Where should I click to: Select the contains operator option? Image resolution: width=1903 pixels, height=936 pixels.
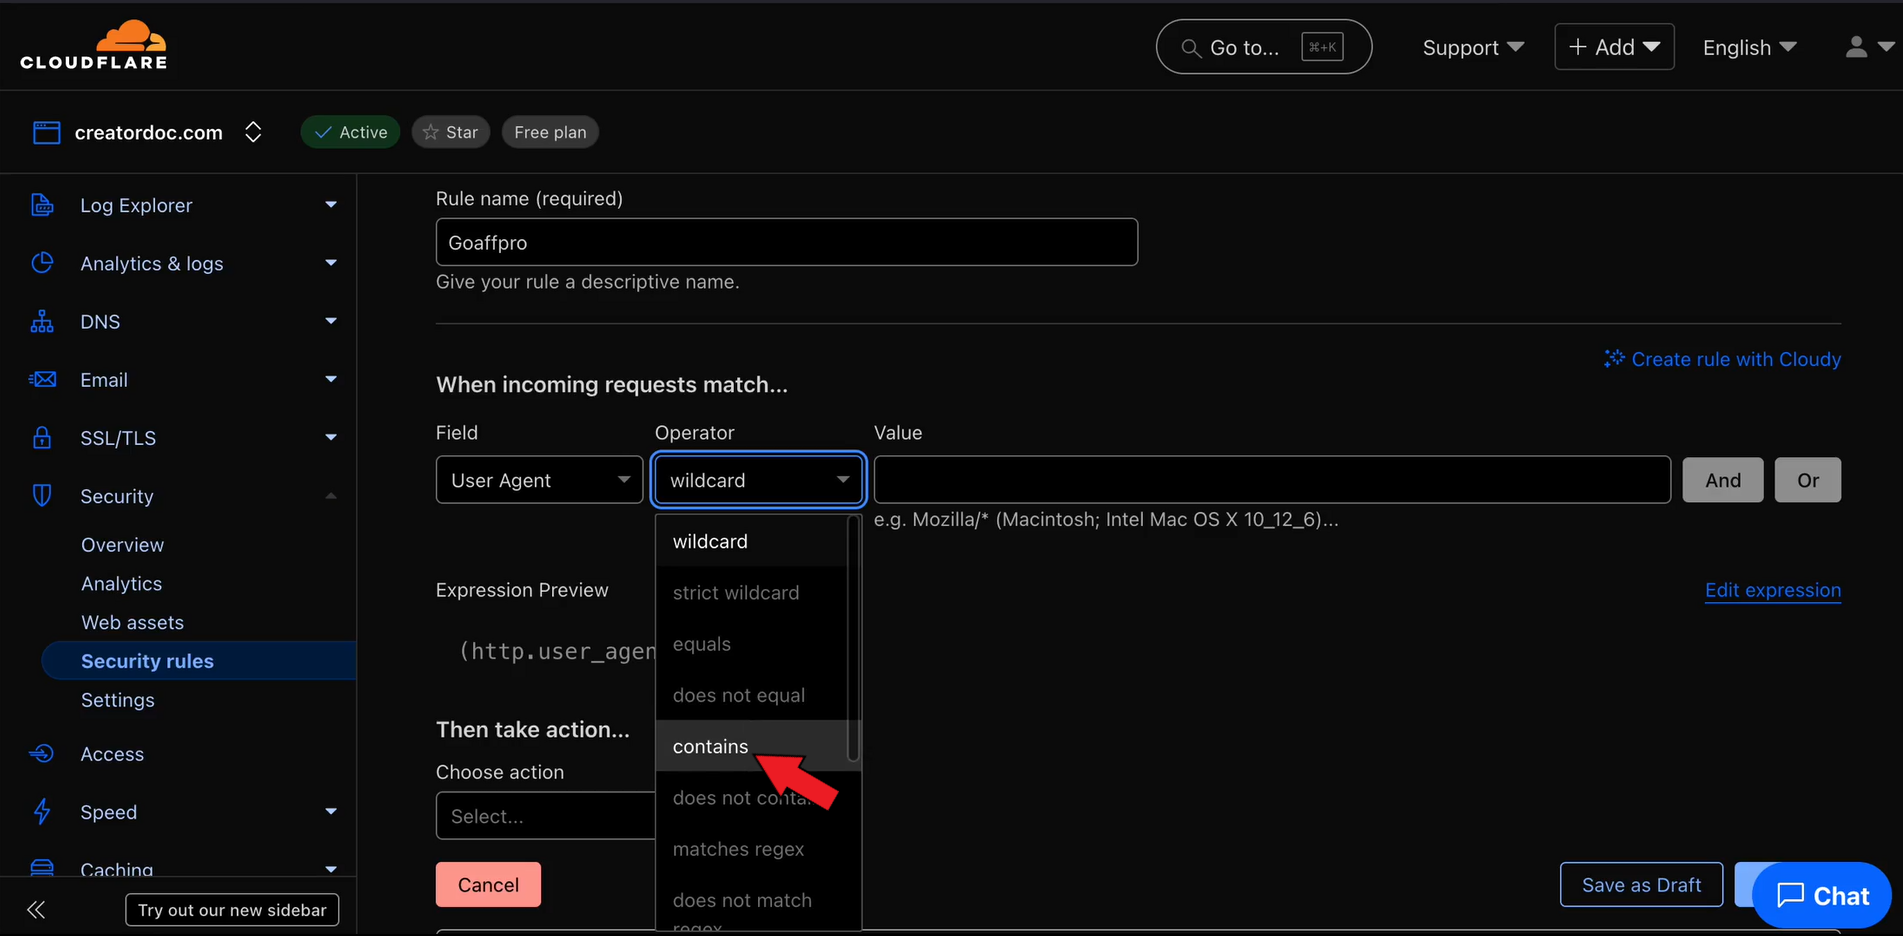coord(711,746)
